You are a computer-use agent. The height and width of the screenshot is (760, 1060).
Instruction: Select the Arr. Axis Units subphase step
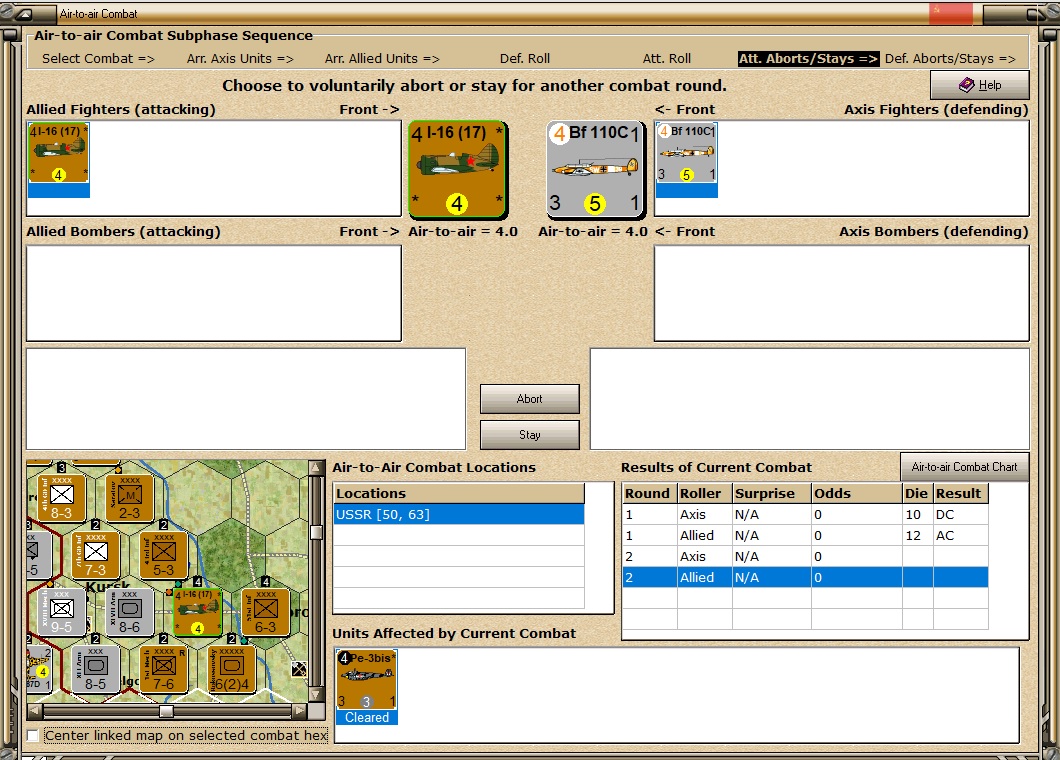coord(240,59)
